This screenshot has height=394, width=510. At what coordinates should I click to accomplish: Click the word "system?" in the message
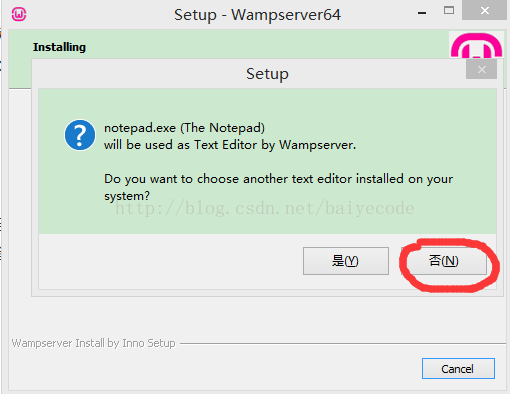click(127, 196)
